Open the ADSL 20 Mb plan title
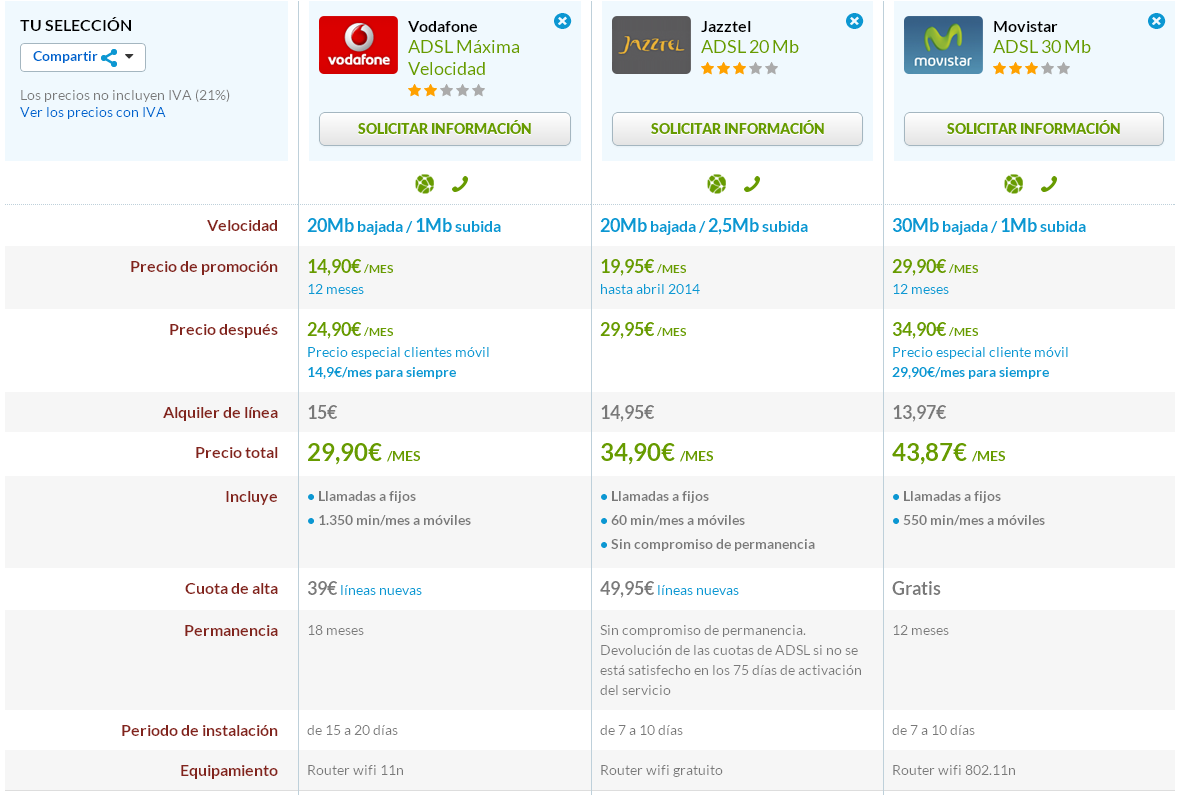 tap(750, 47)
